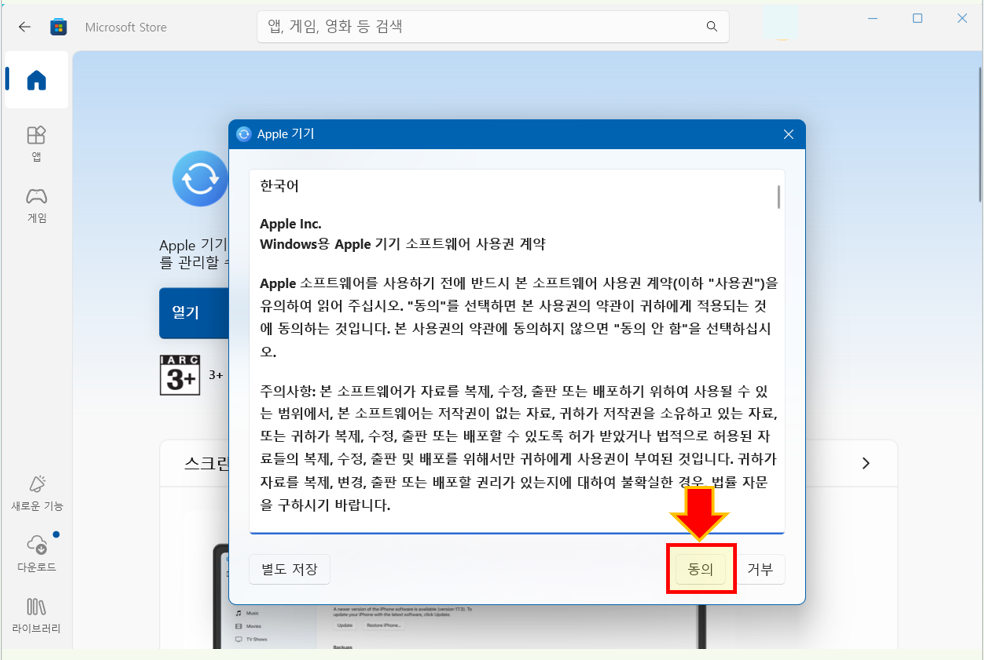Screen dimensions: 984x660
Task: Click the 별도 저장 button
Action: point(289,569)
